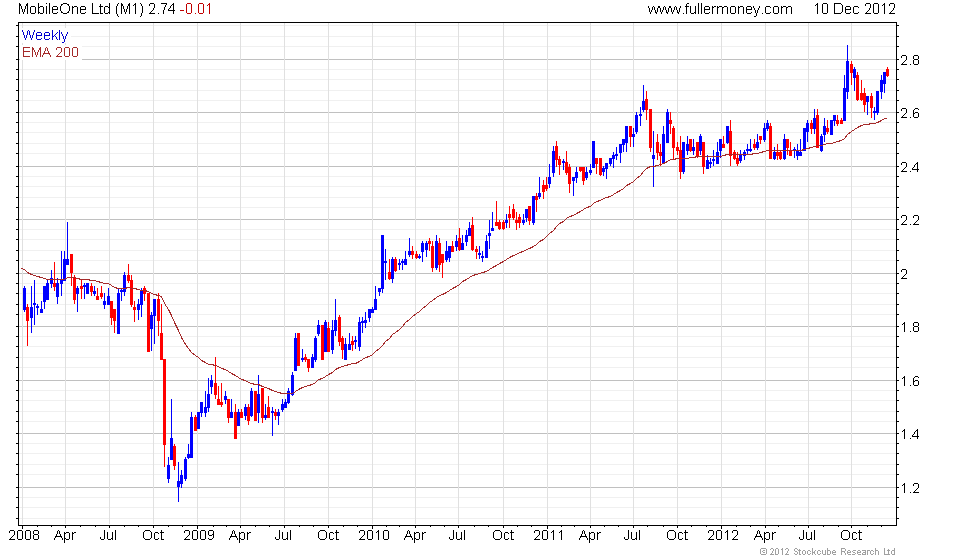Click the 2 price axis label
This screenshot has width=980, height=560.
click(904, 274)
